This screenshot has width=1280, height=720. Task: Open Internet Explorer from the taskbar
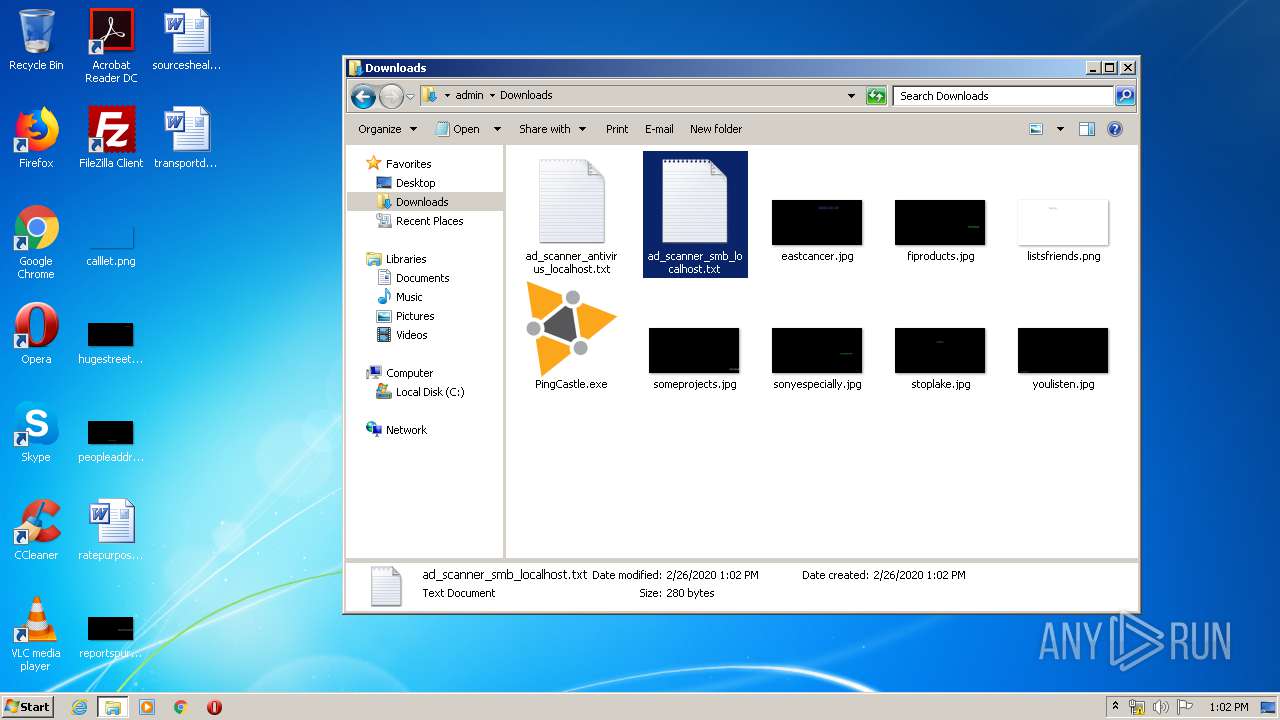point(80,707)
